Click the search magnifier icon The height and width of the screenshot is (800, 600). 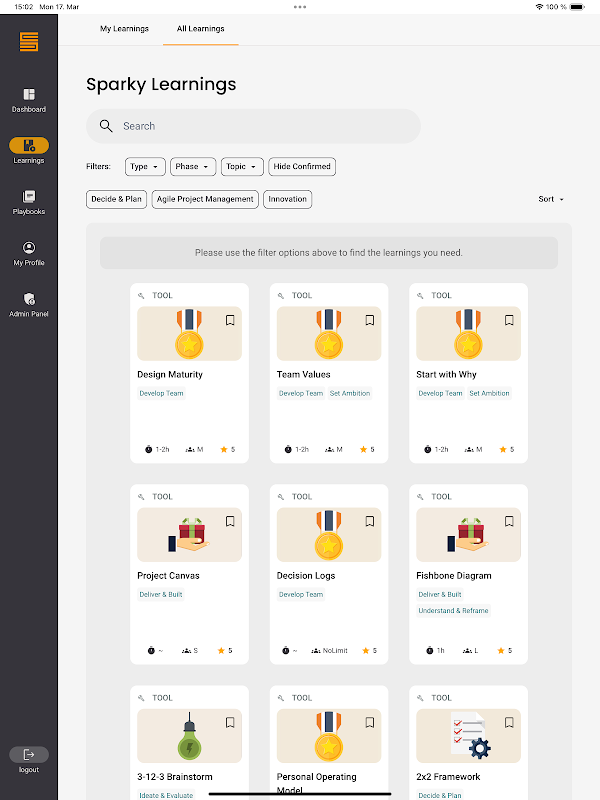(106, 126)
